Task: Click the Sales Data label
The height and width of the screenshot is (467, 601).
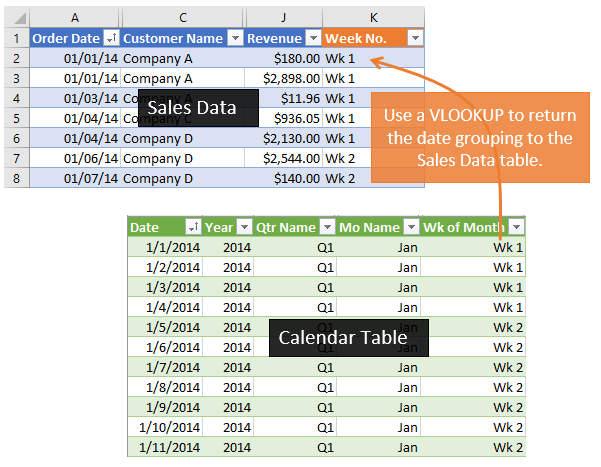Action: pyautogui.click(x=191, y=108)
